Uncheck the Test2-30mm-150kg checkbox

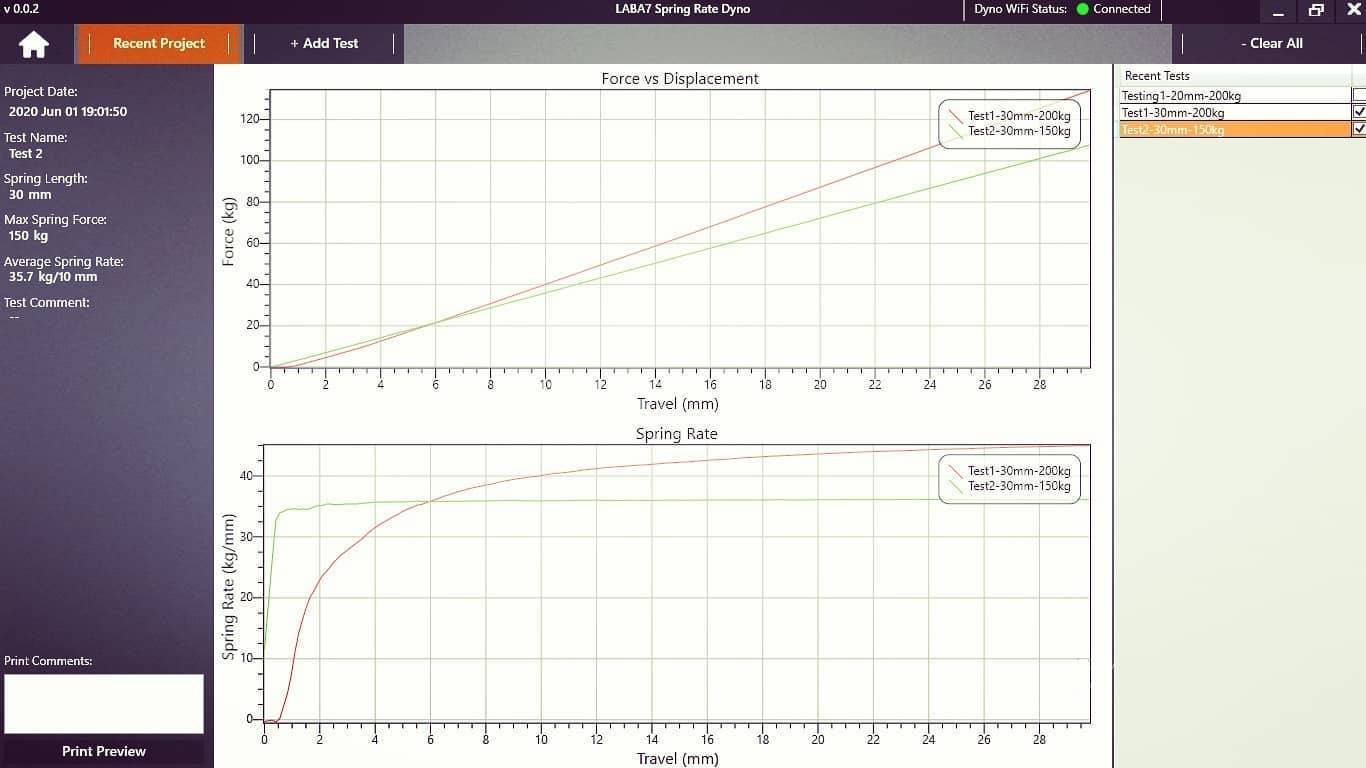coord(1358,130)
